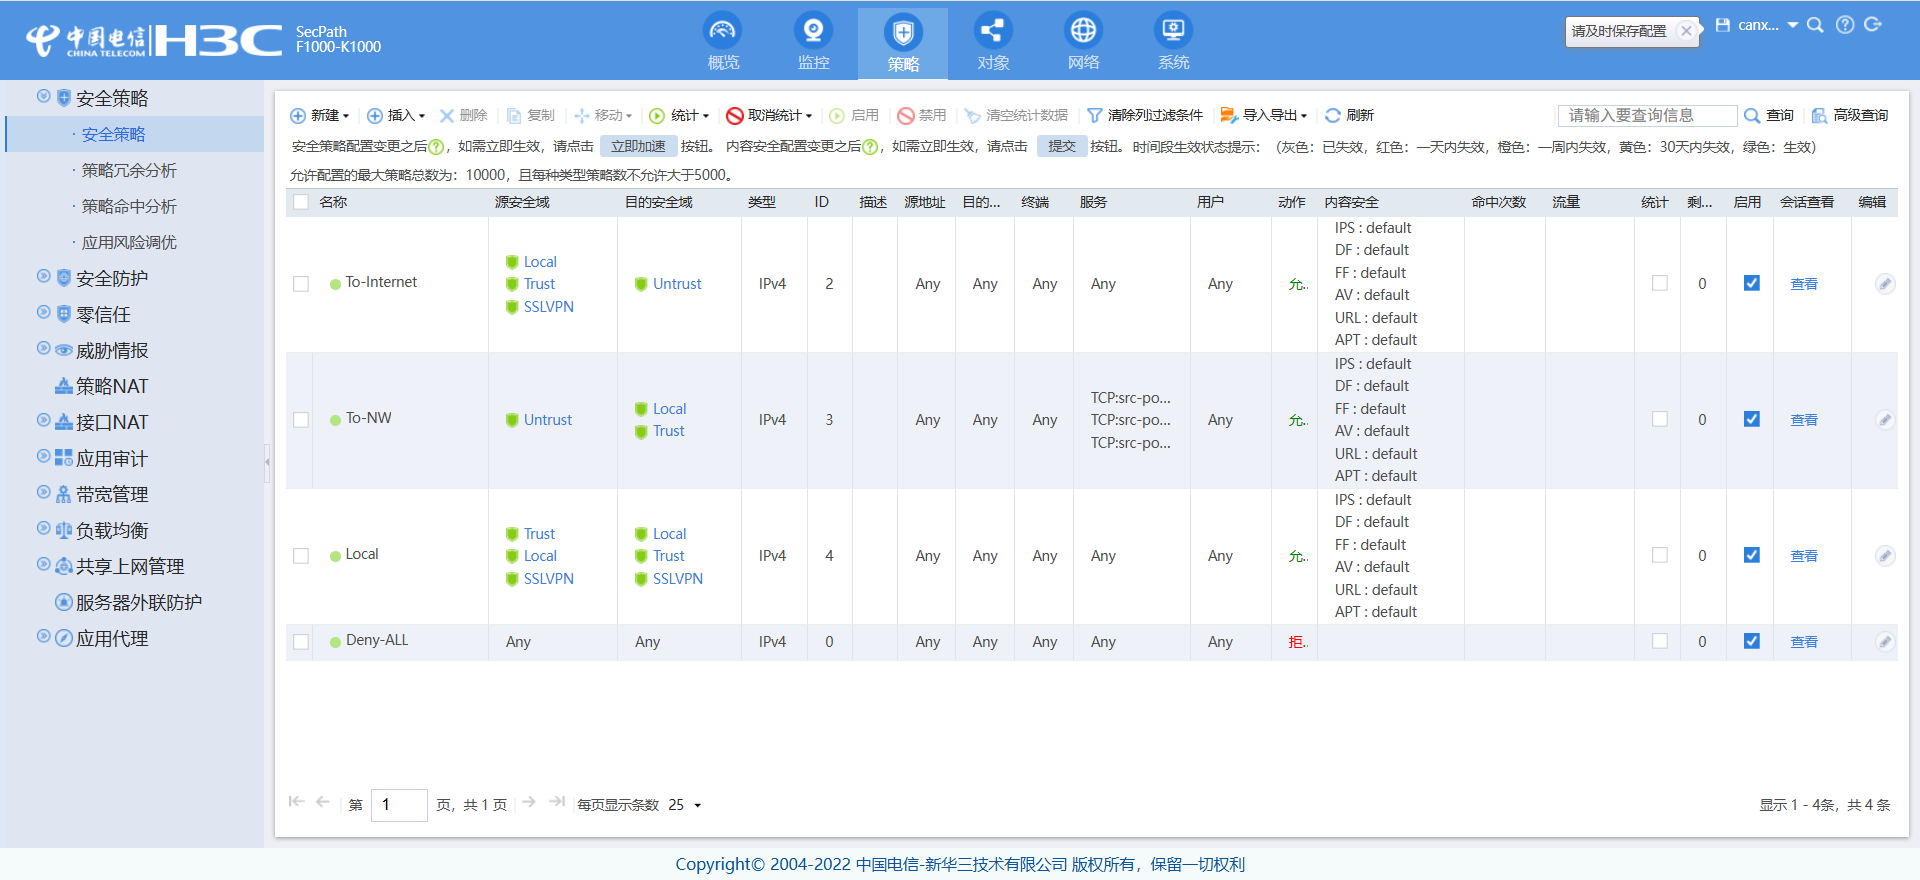The height and width of the screenshot is (880, 1920).
Task: Select the Deny-ALL policy row checkbox
Action: click(301, 642)
